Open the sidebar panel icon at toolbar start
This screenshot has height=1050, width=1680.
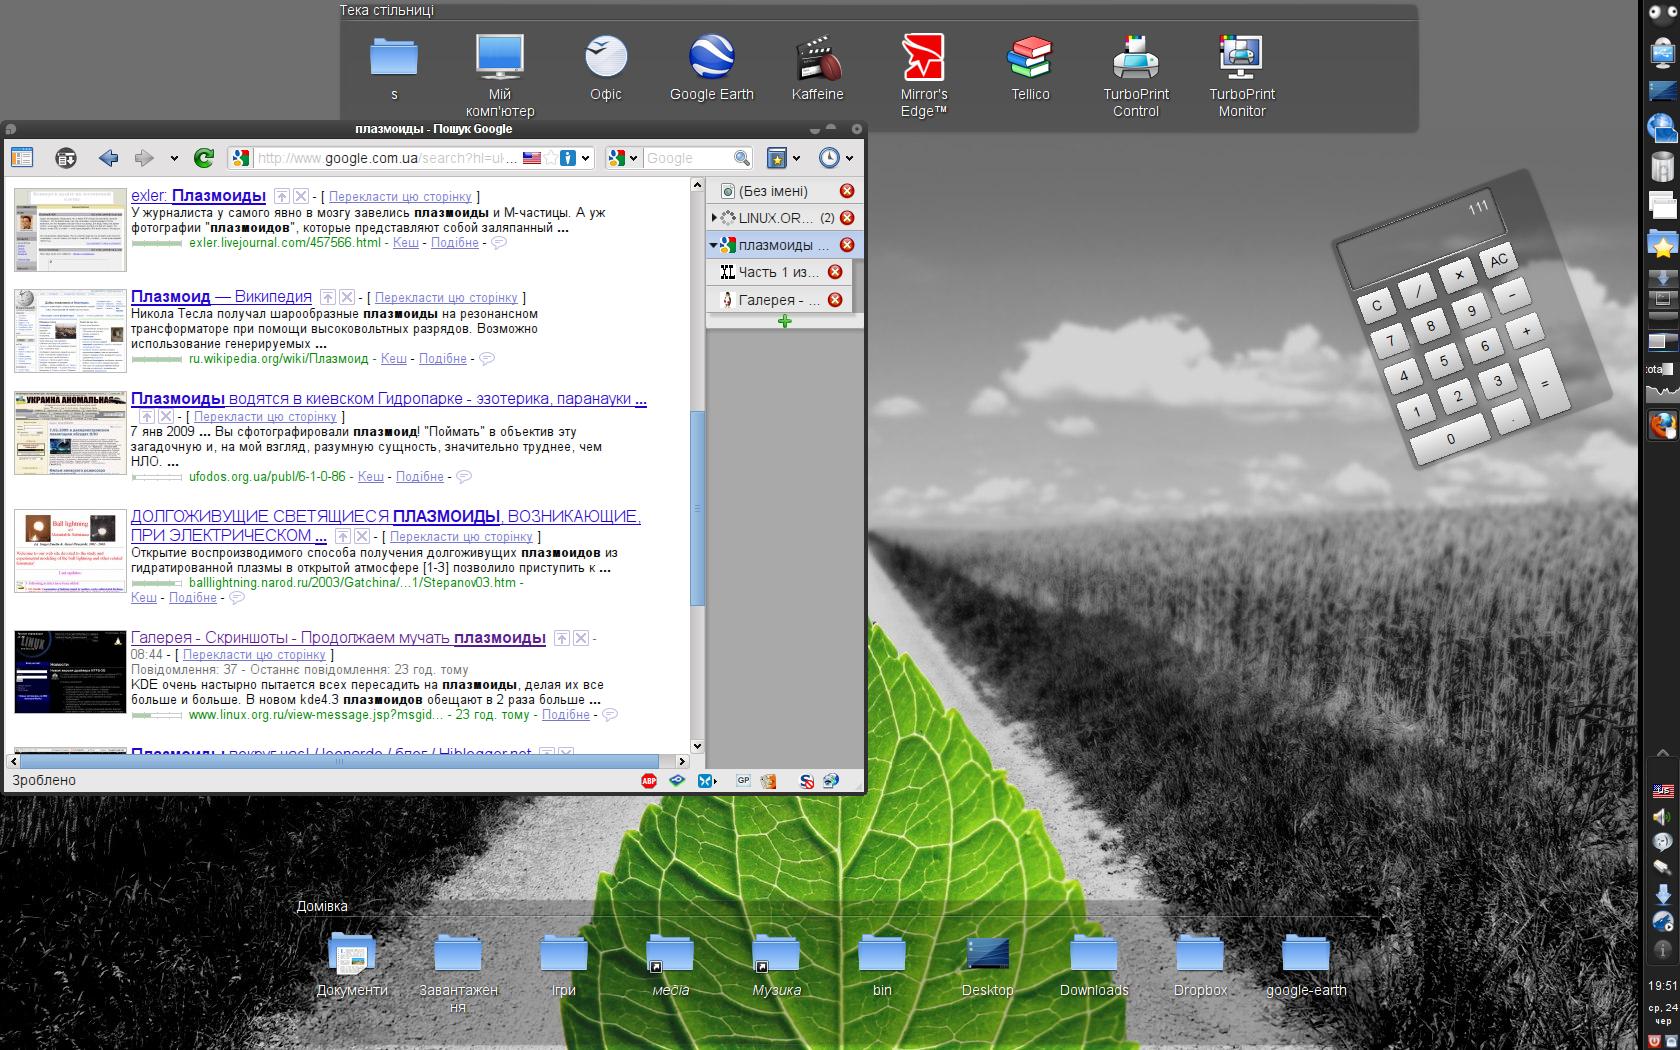click(21, 158)
